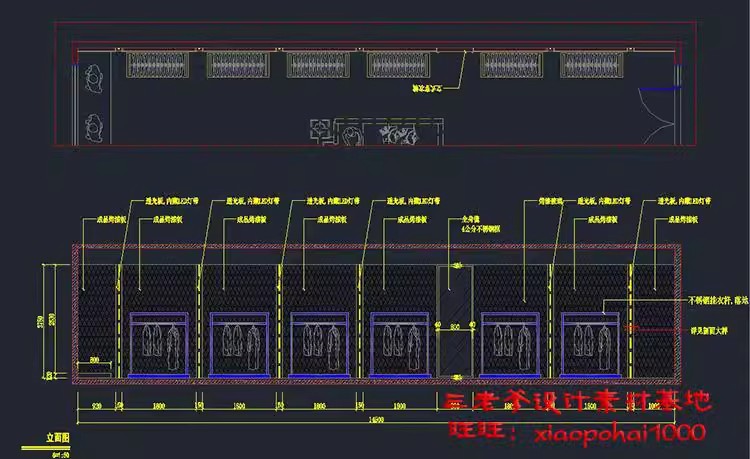The height and width of the screenshot is (459, 750).
Task: Select the door swing arc in the plan view
Action: click(x=656, y=116)
